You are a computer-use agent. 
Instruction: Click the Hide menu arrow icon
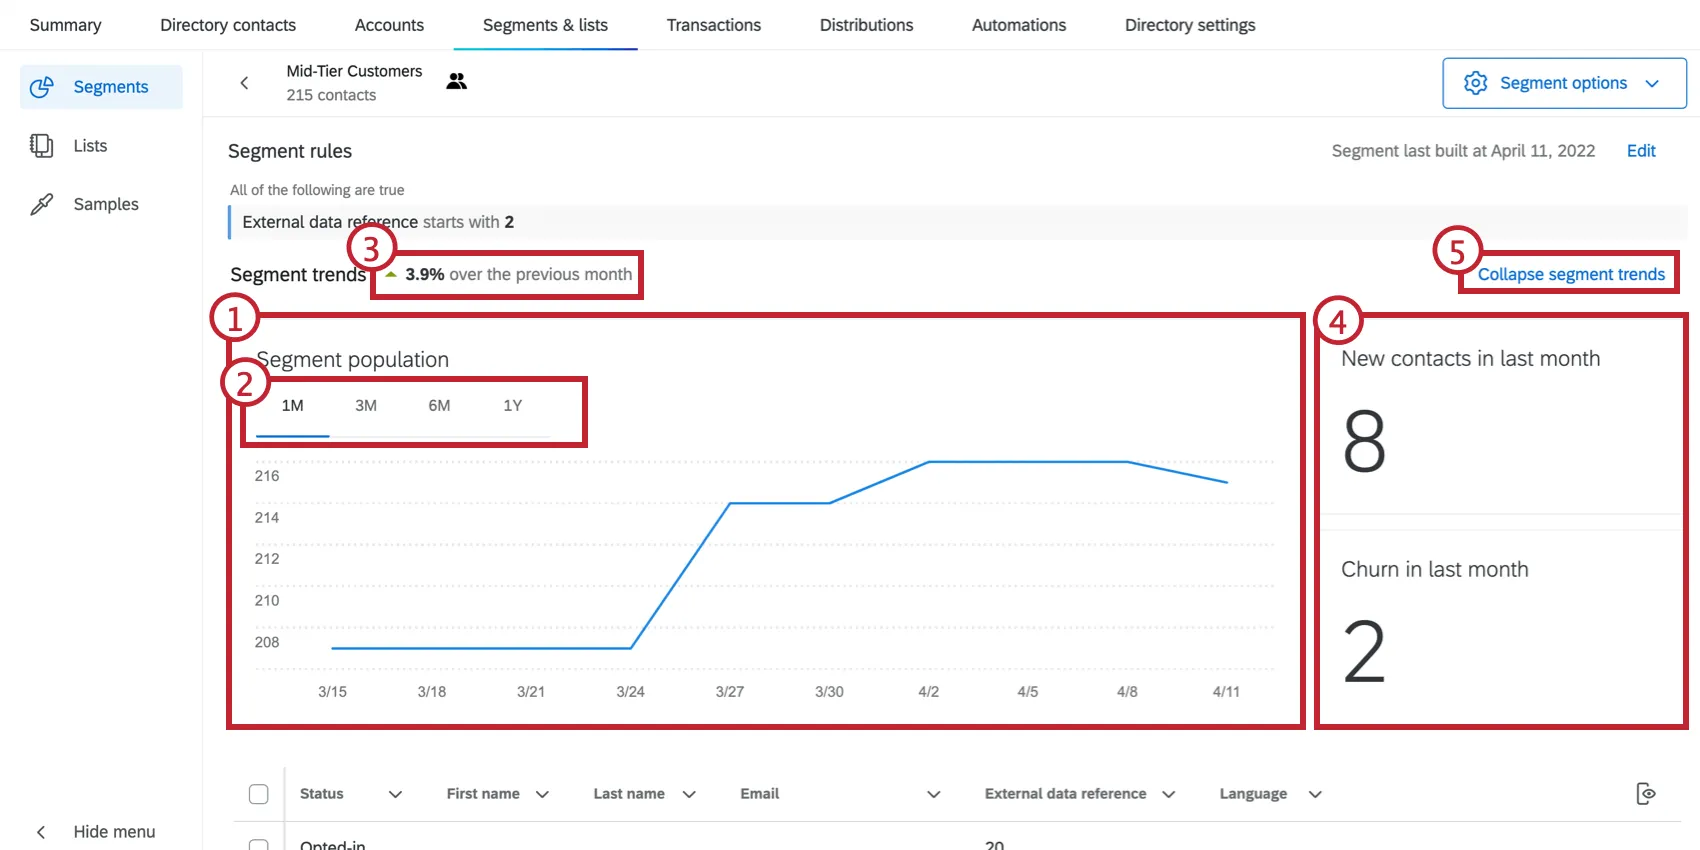(x=41, y=832)
